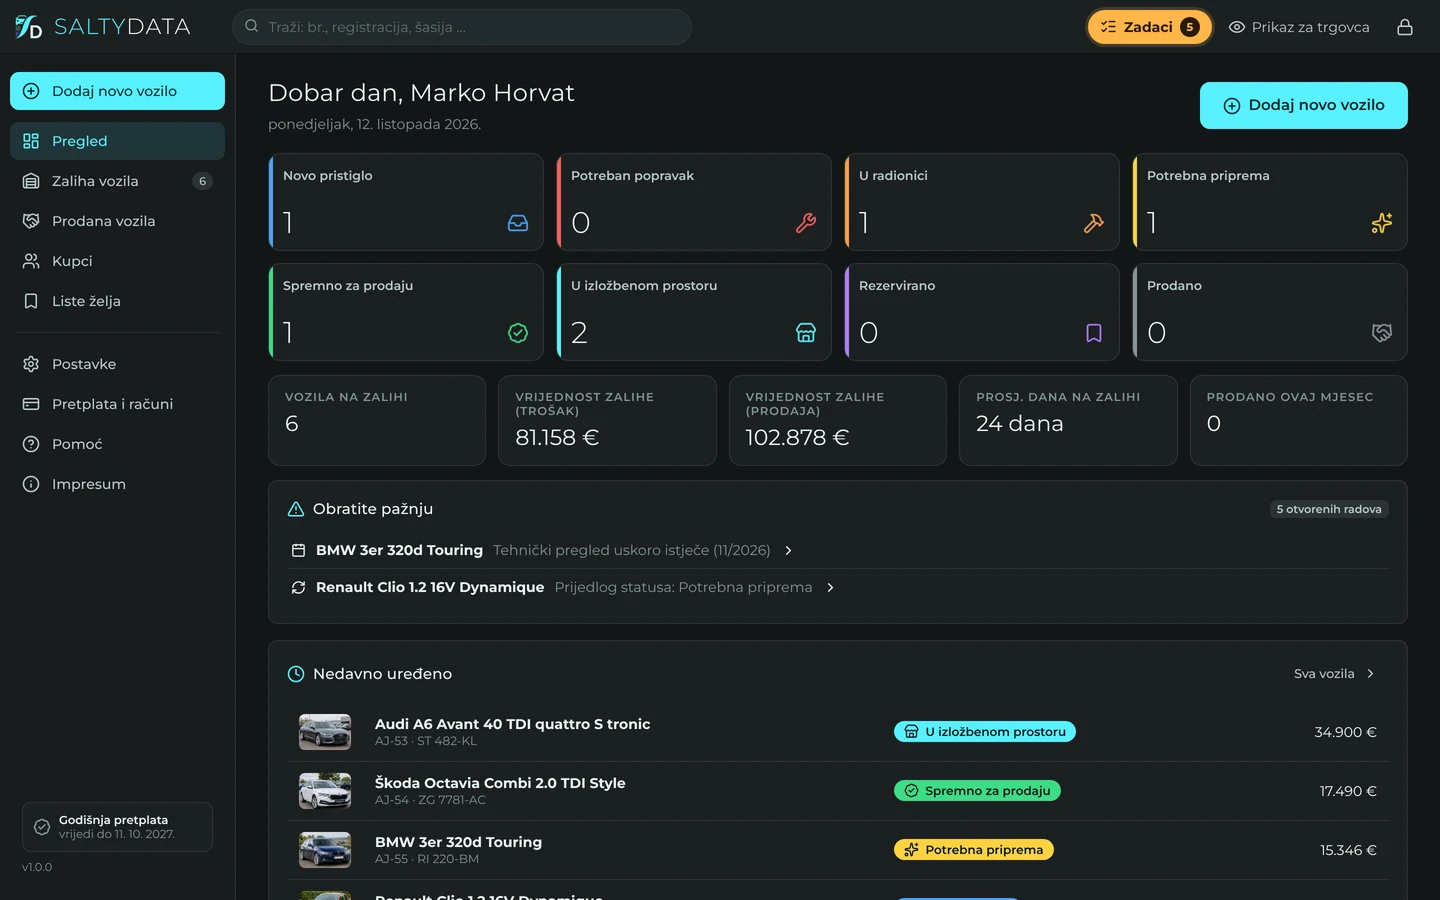Click the clock icon beside Nedavno uređeno
The width and height of the screenshot is (1440, 900).
[296, 674]
